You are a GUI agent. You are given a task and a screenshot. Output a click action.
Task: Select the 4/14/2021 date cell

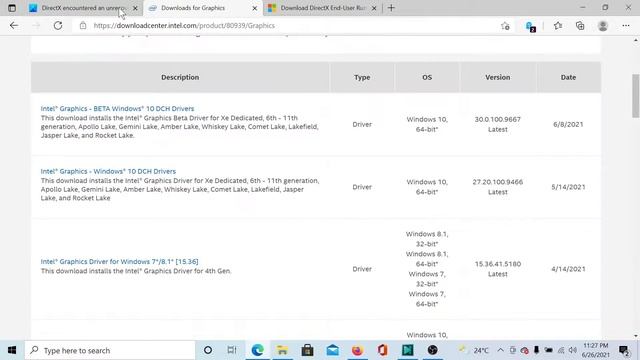click(x=568, y=269)
